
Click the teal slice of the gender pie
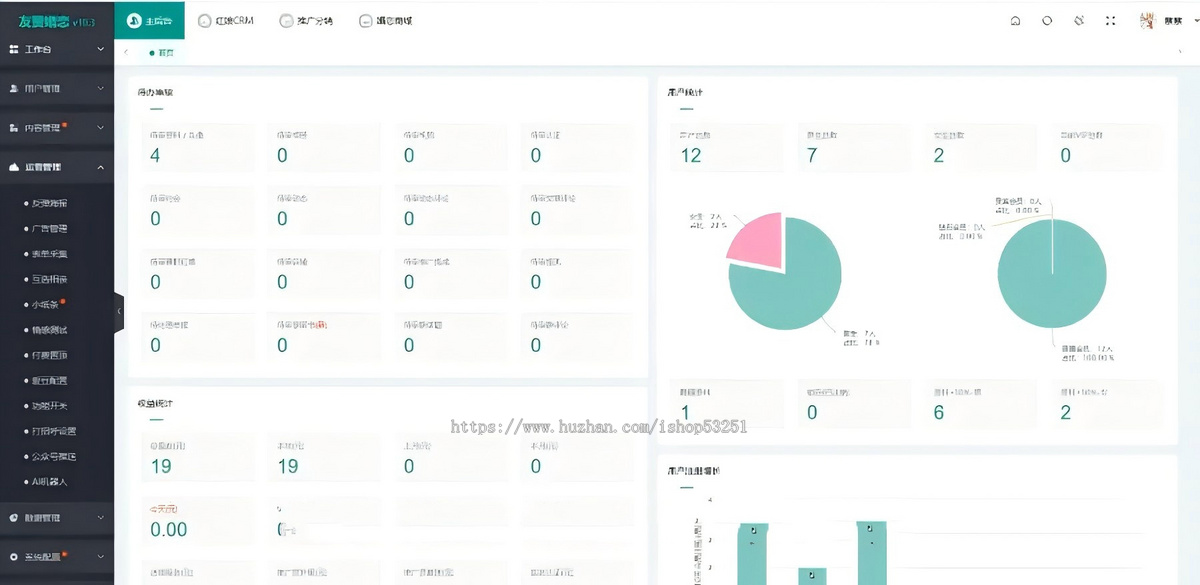click(792, 285)
